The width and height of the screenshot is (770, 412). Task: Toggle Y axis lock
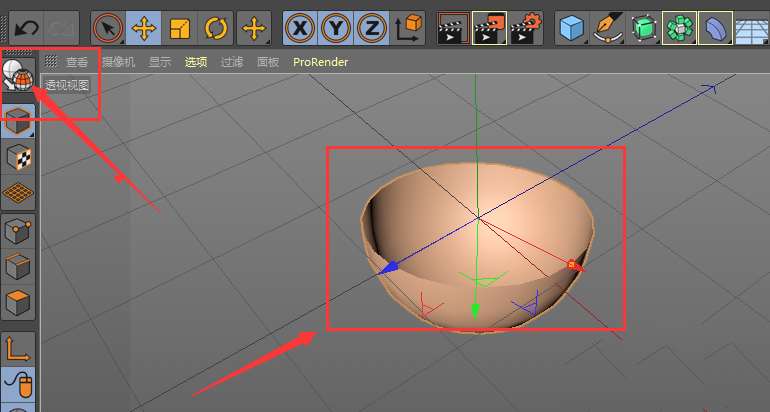point(336,28)
